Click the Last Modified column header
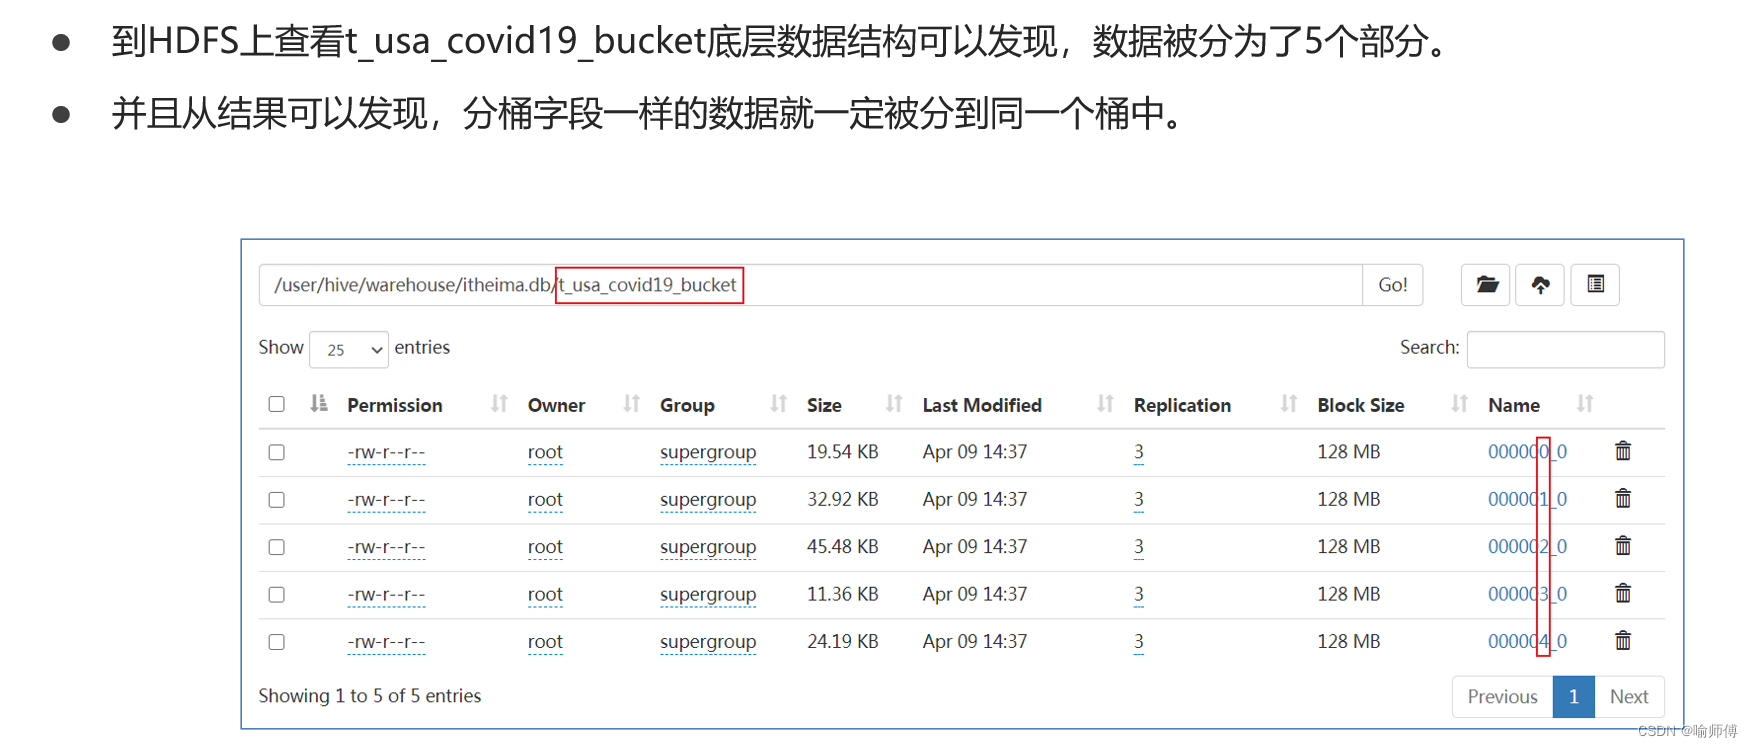 coord(982,405)
